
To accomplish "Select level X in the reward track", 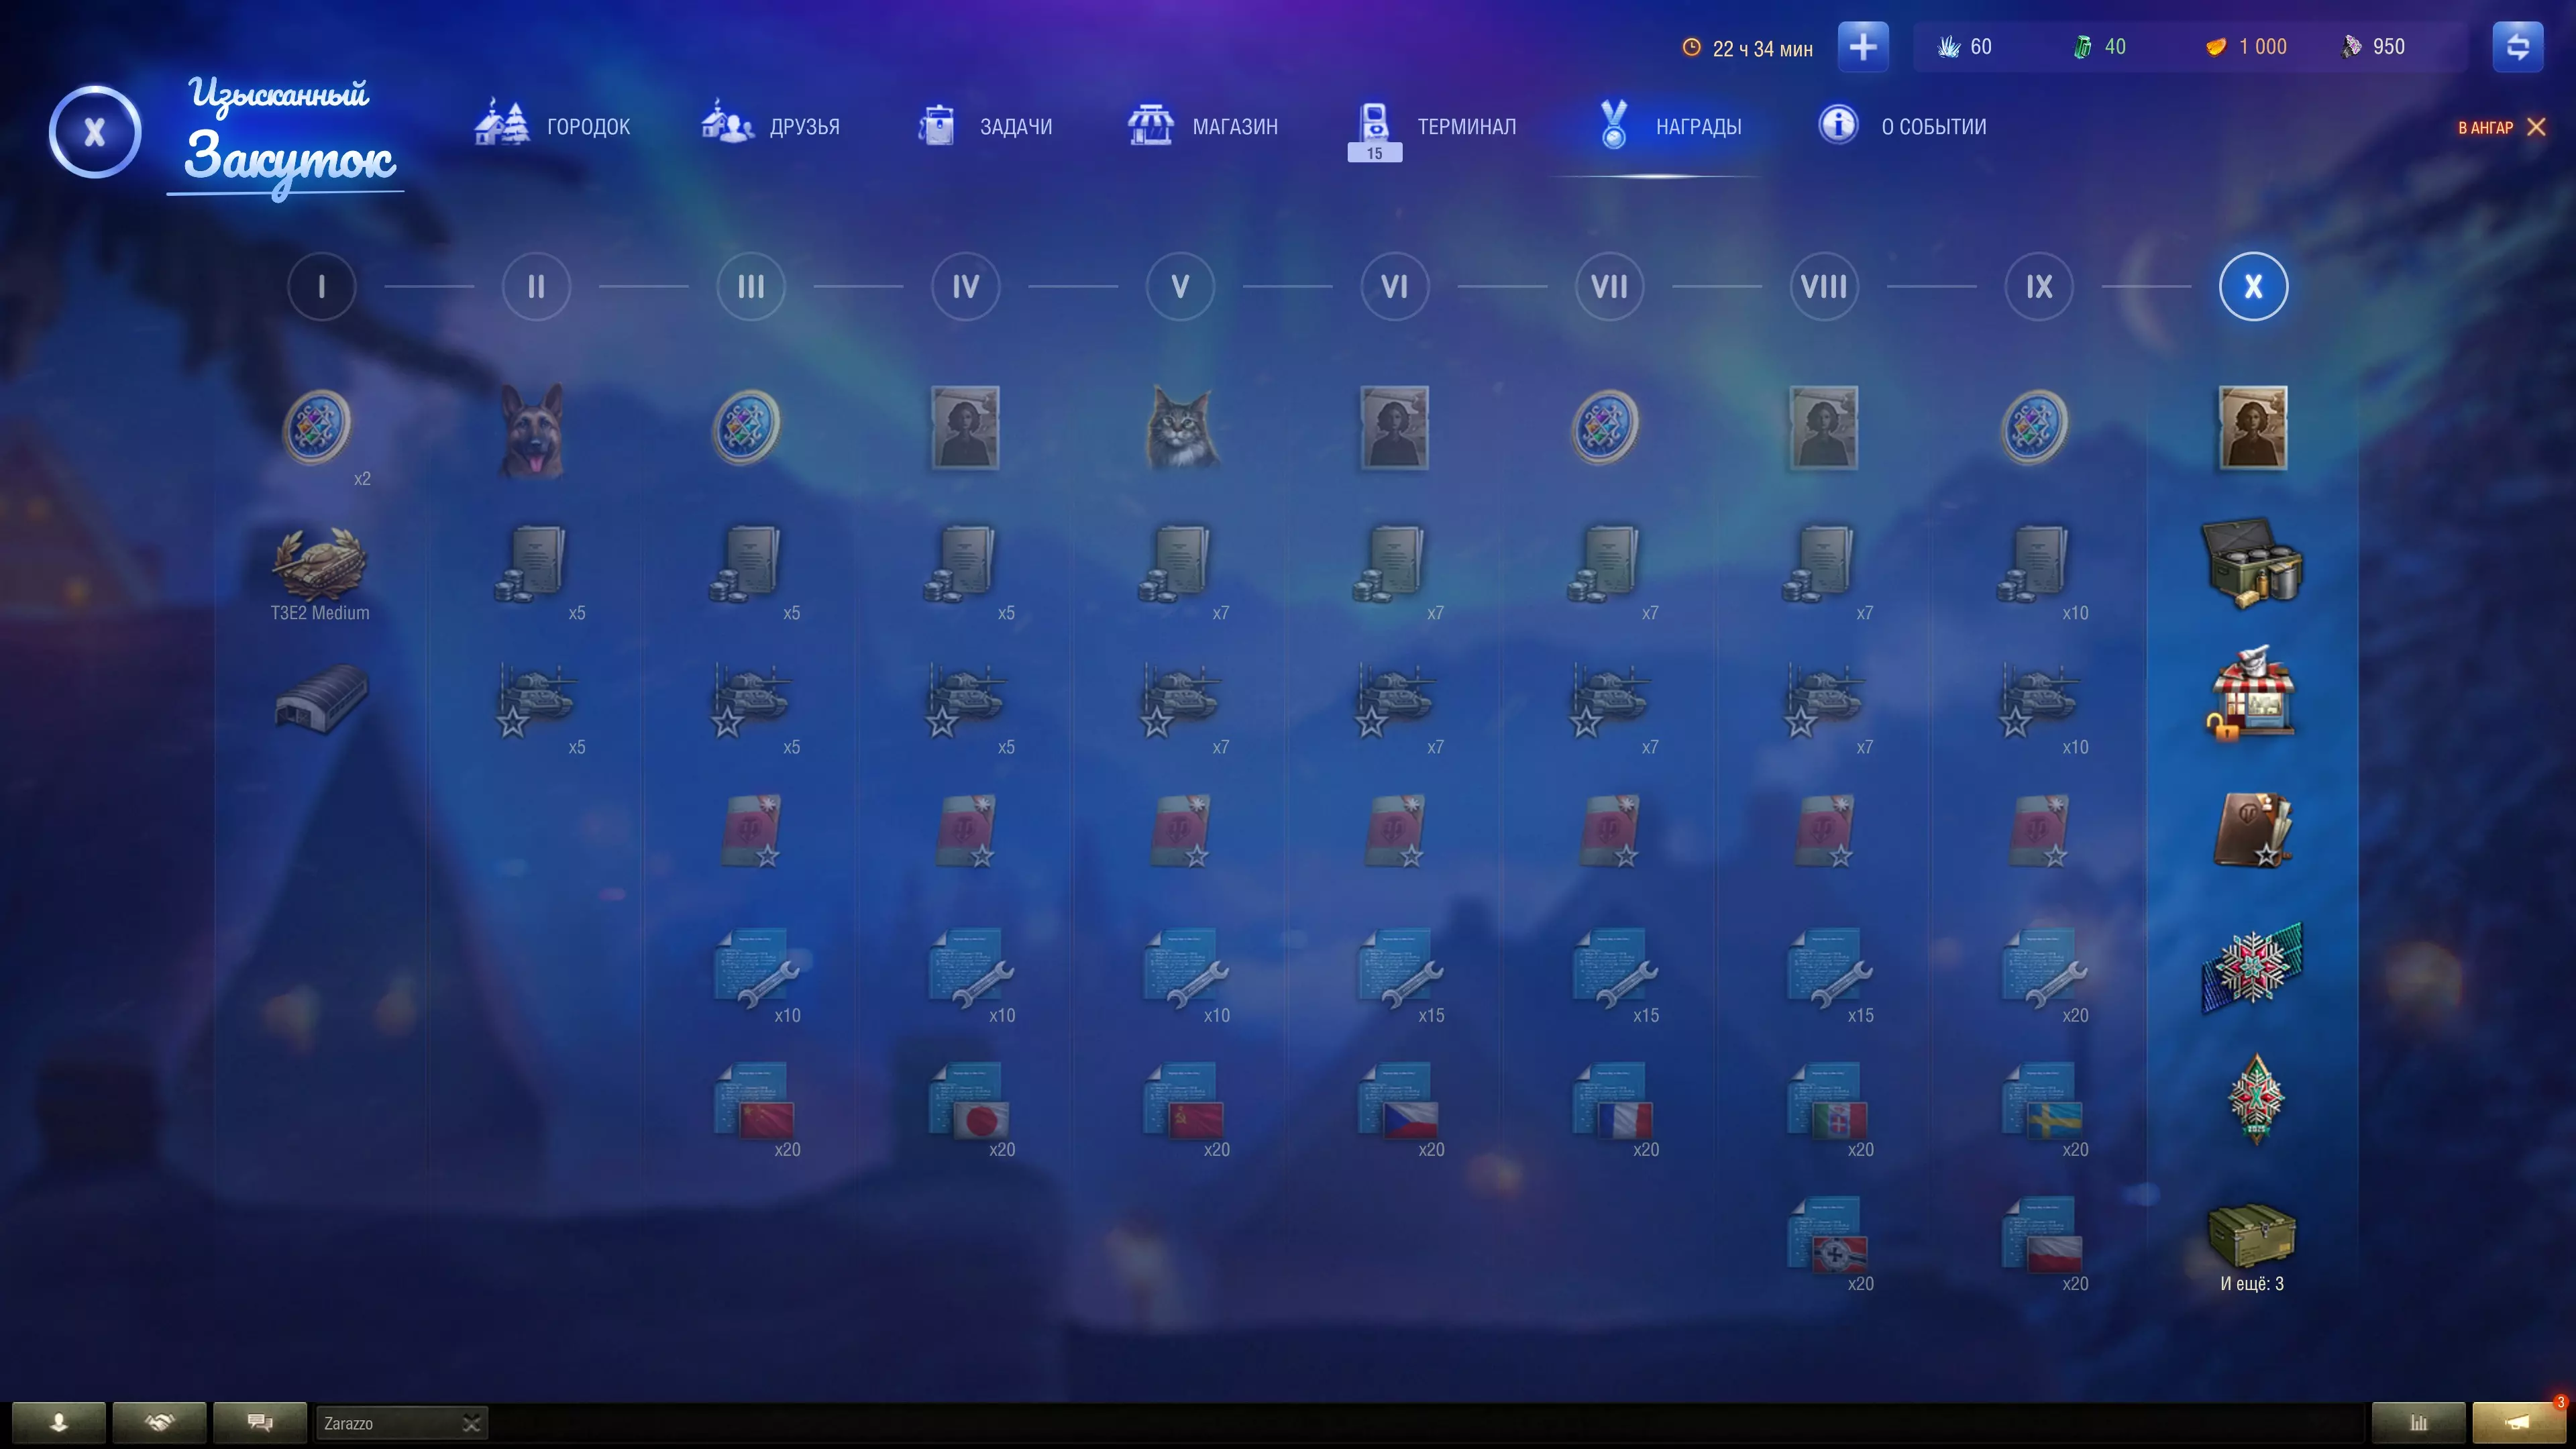I will (2253, 287).
